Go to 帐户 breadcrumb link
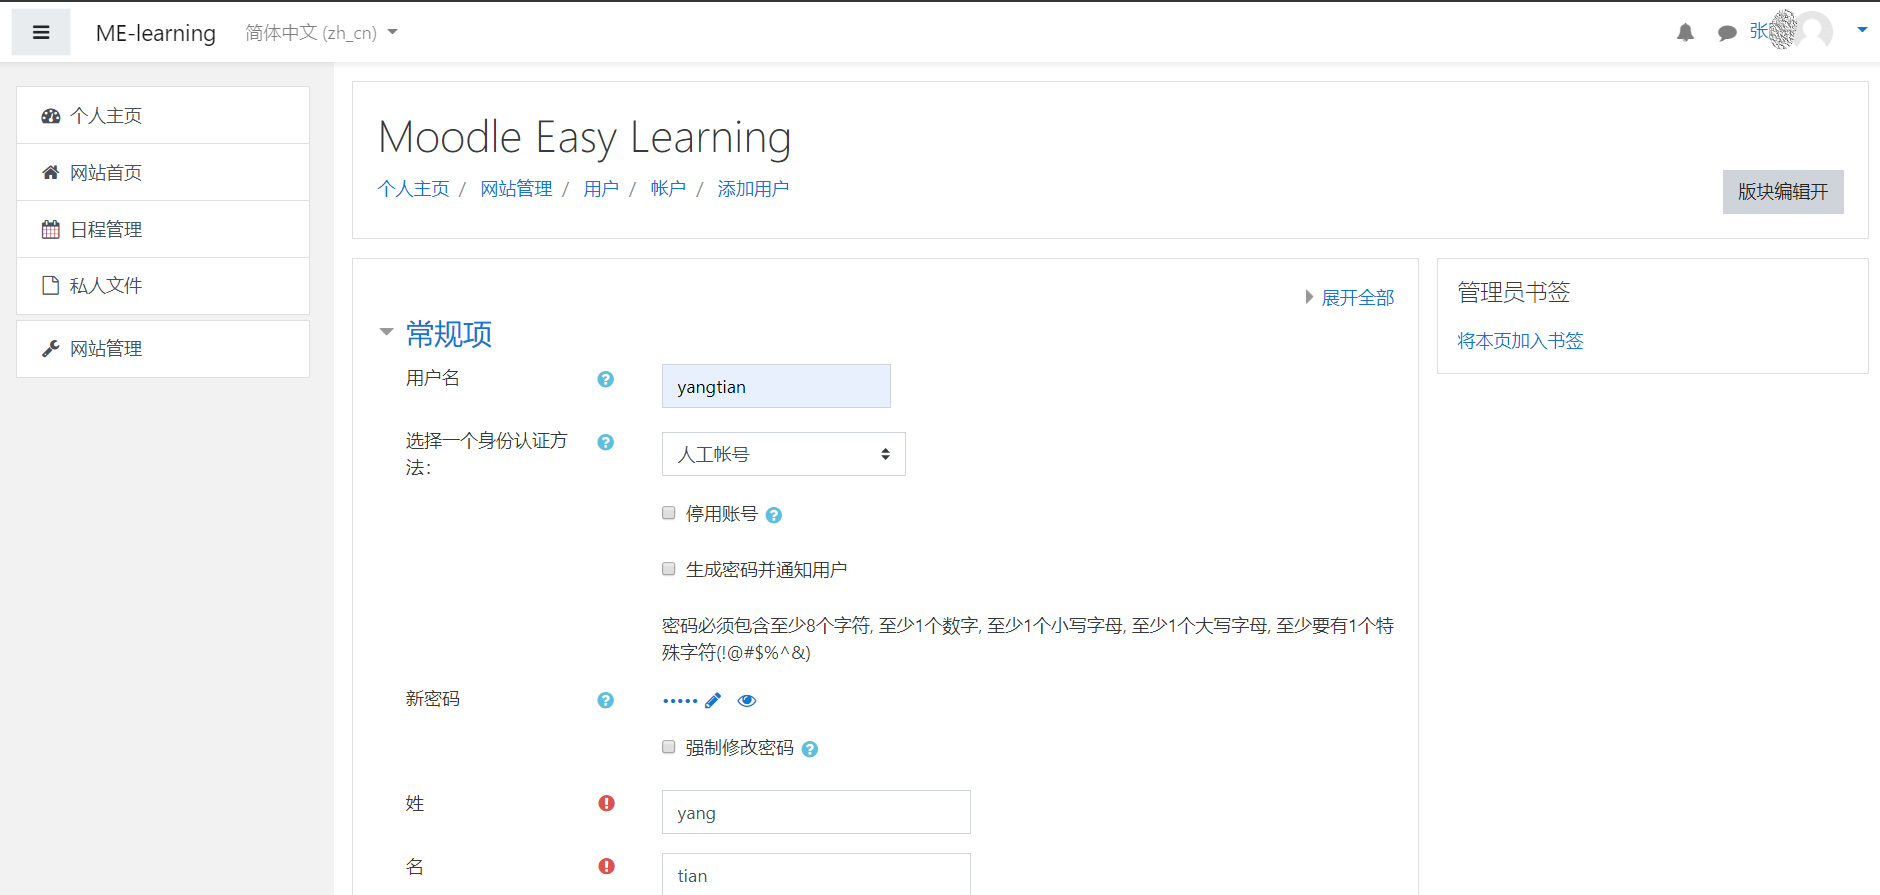The width and height of the screenshot is (1880, 895). coord(668,189)
